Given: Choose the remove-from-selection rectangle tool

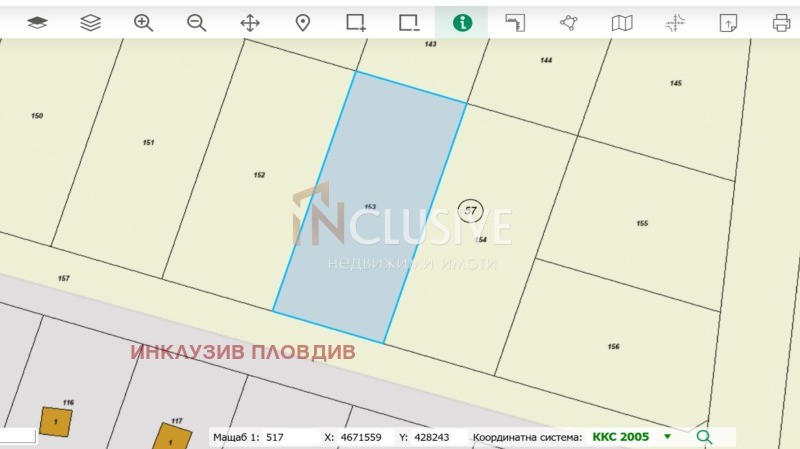Looking at the screenshot, I should coord(409,22).
